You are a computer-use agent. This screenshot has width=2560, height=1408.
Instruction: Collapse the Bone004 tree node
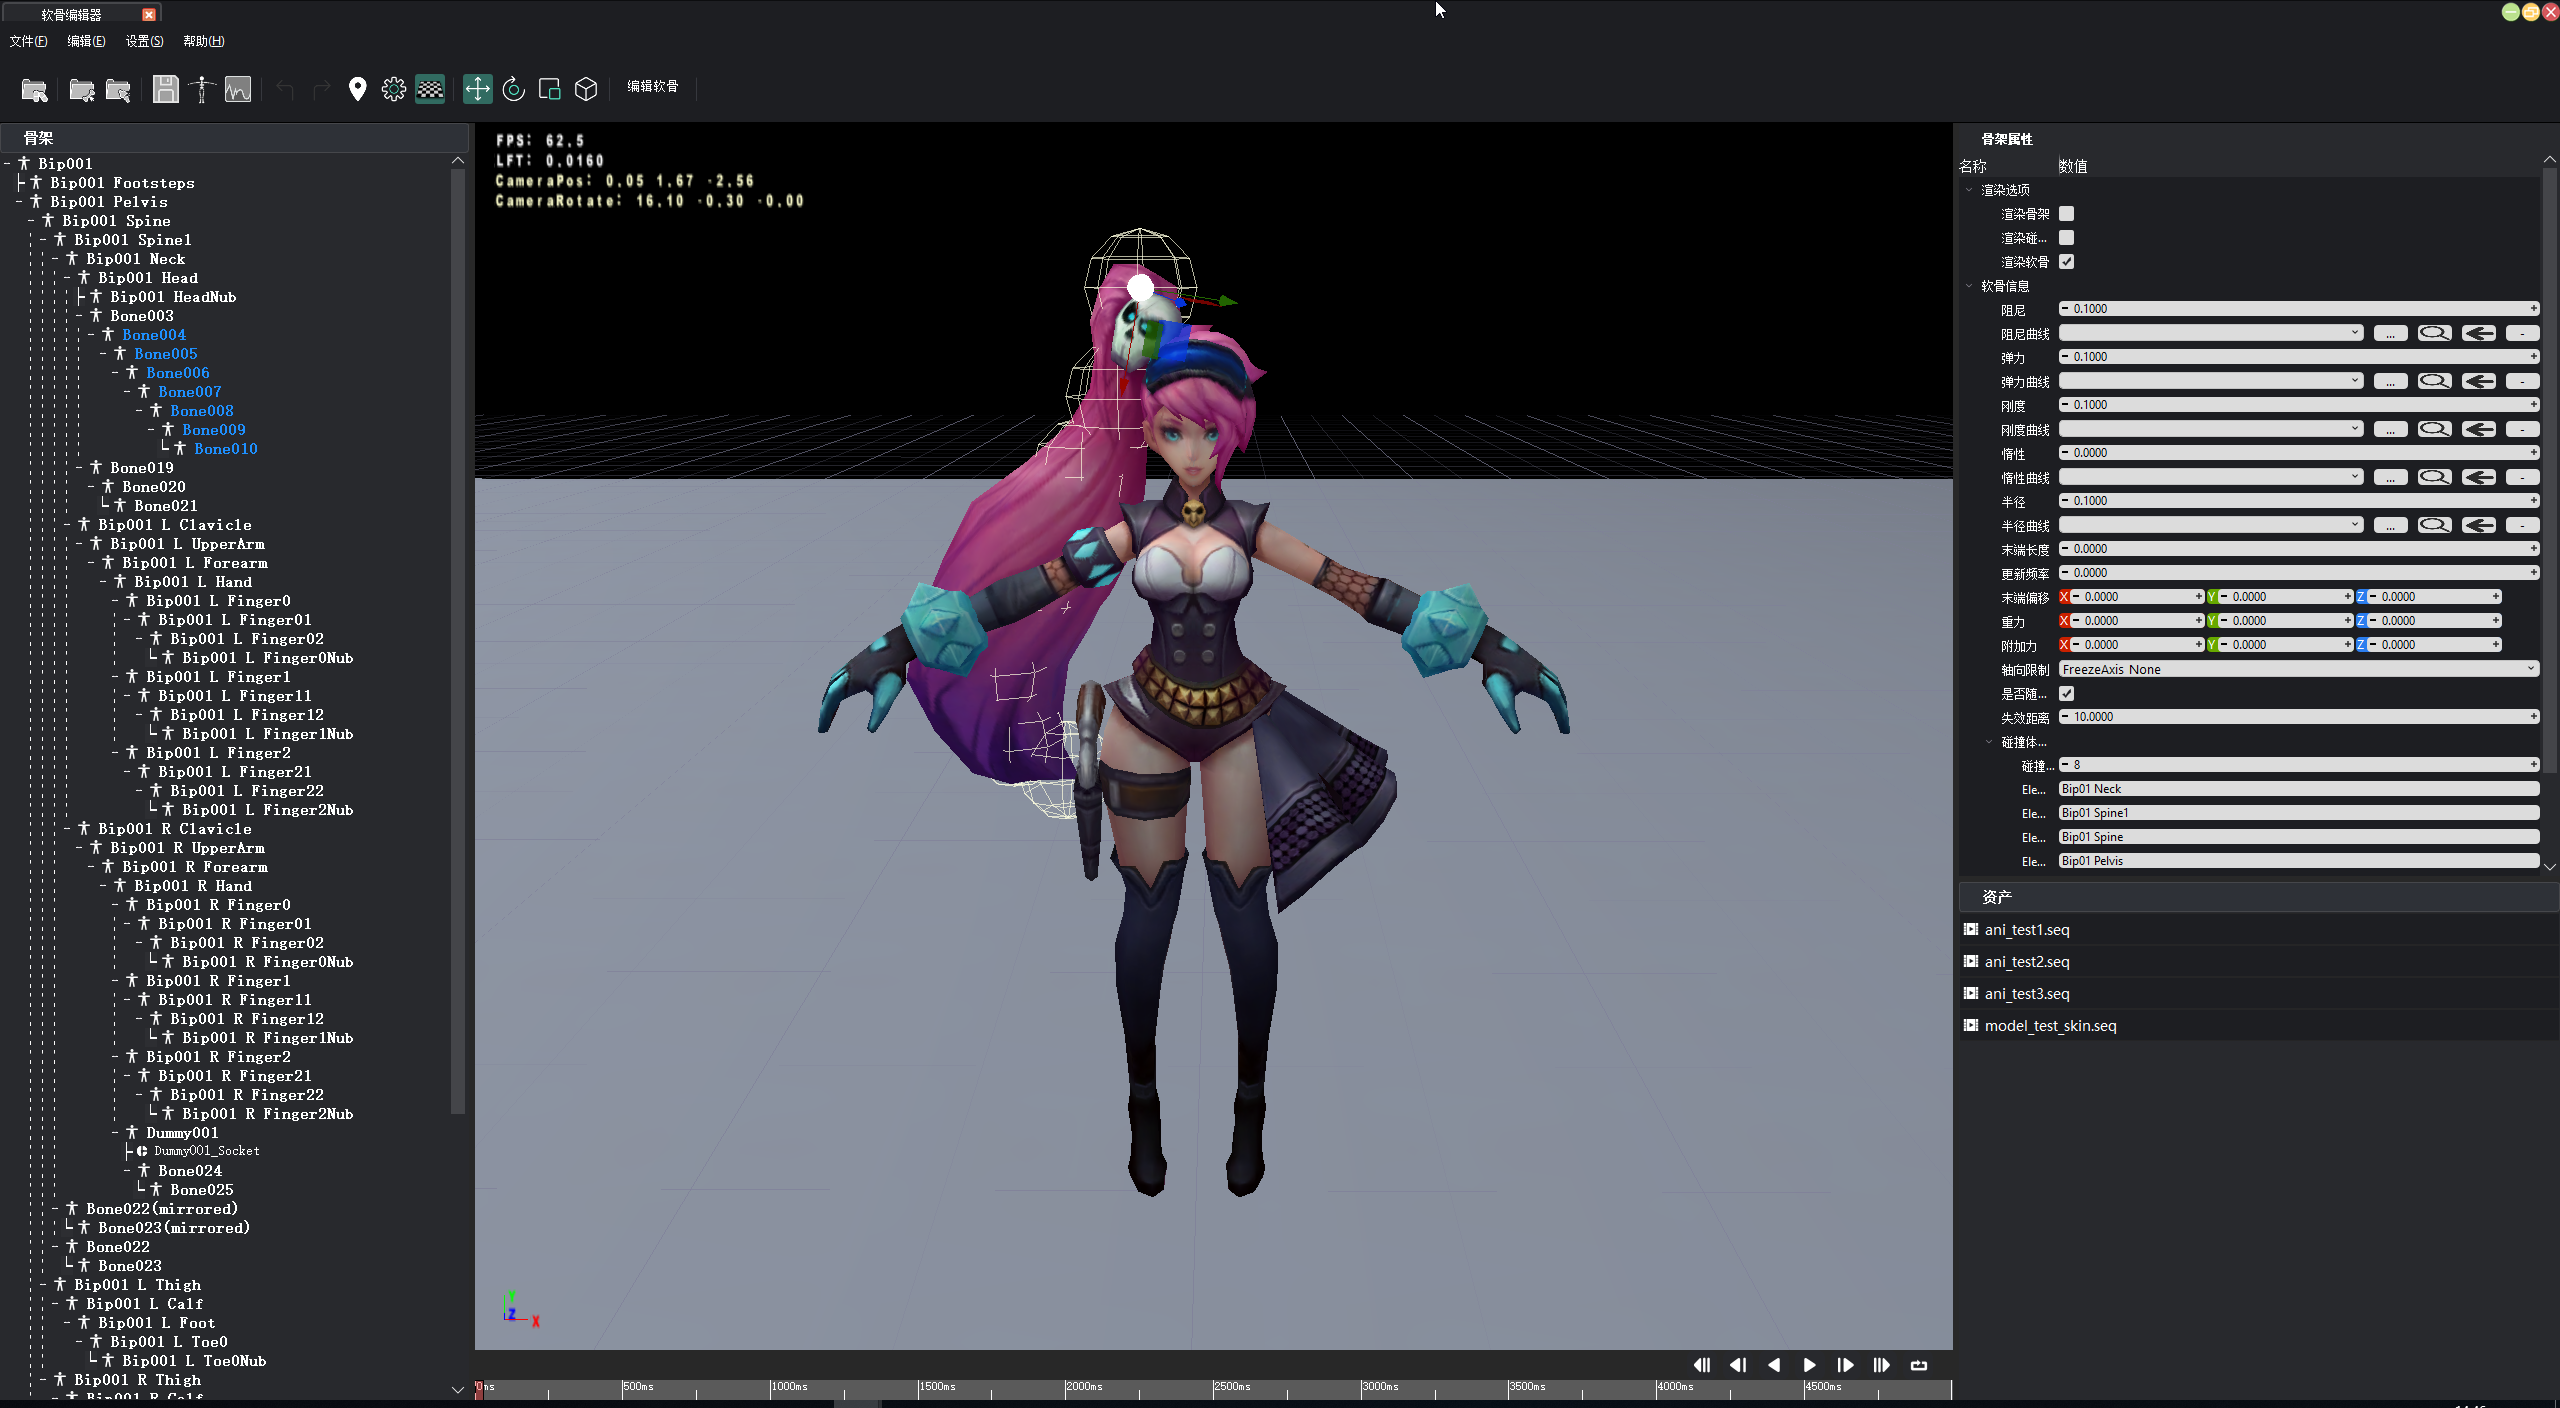tap(91, 335)
